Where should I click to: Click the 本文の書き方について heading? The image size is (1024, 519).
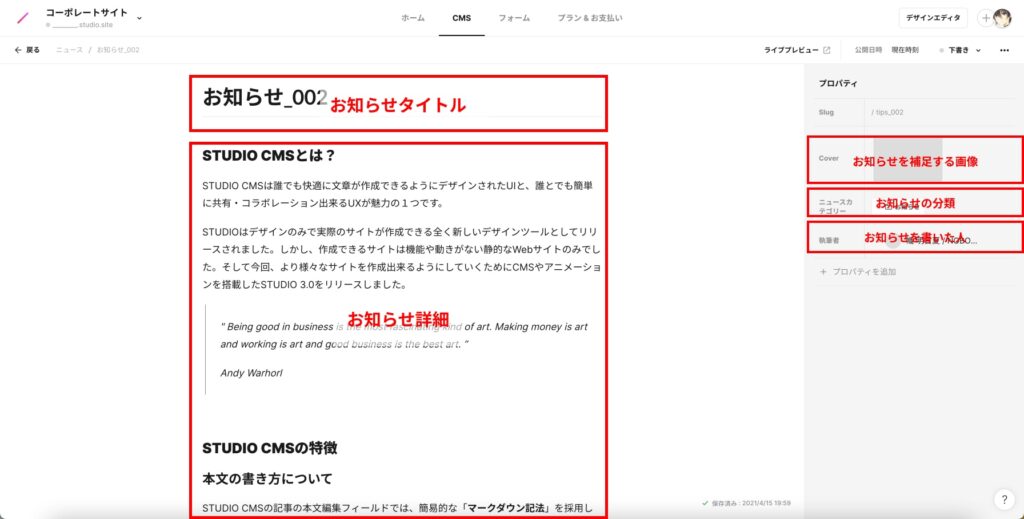(x=267, y=479)
